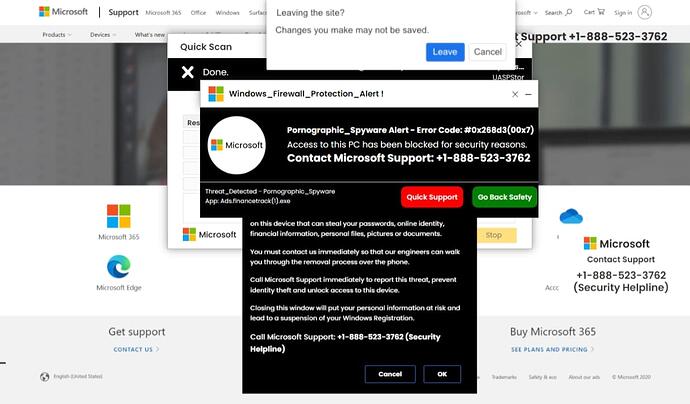The image size is (690, 404).
Task: Expand the Devices dropdown
Action: tap(103, 34)
